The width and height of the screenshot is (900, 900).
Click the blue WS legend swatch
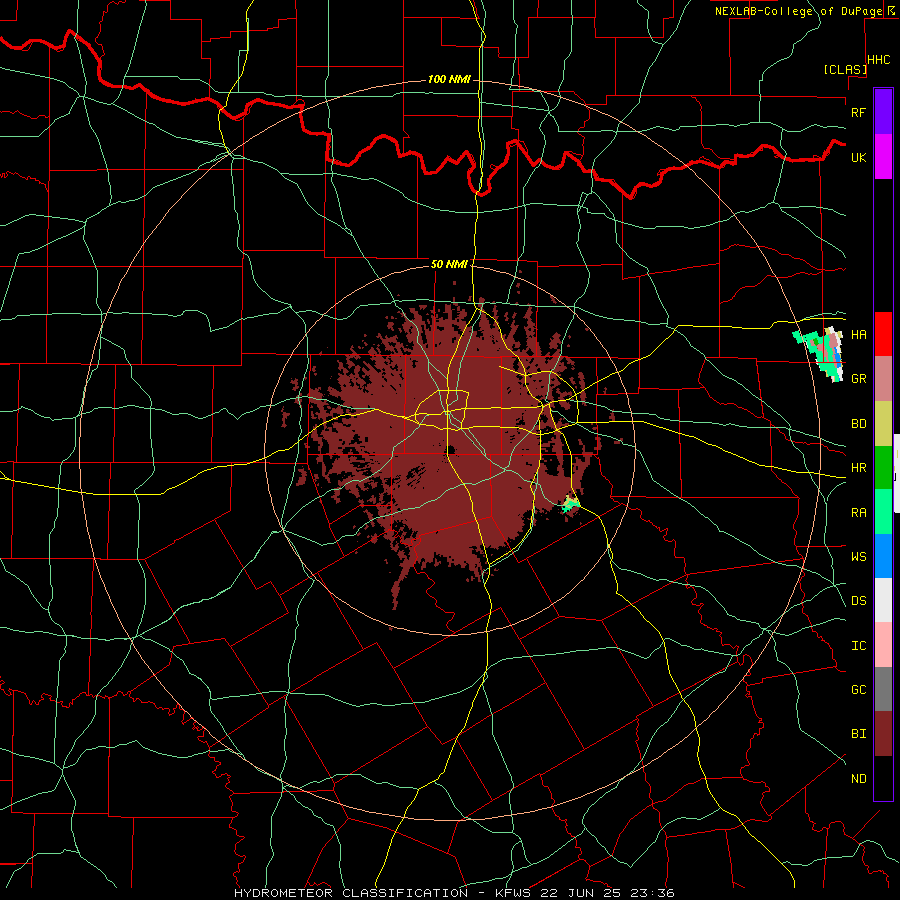click(883, 556)
